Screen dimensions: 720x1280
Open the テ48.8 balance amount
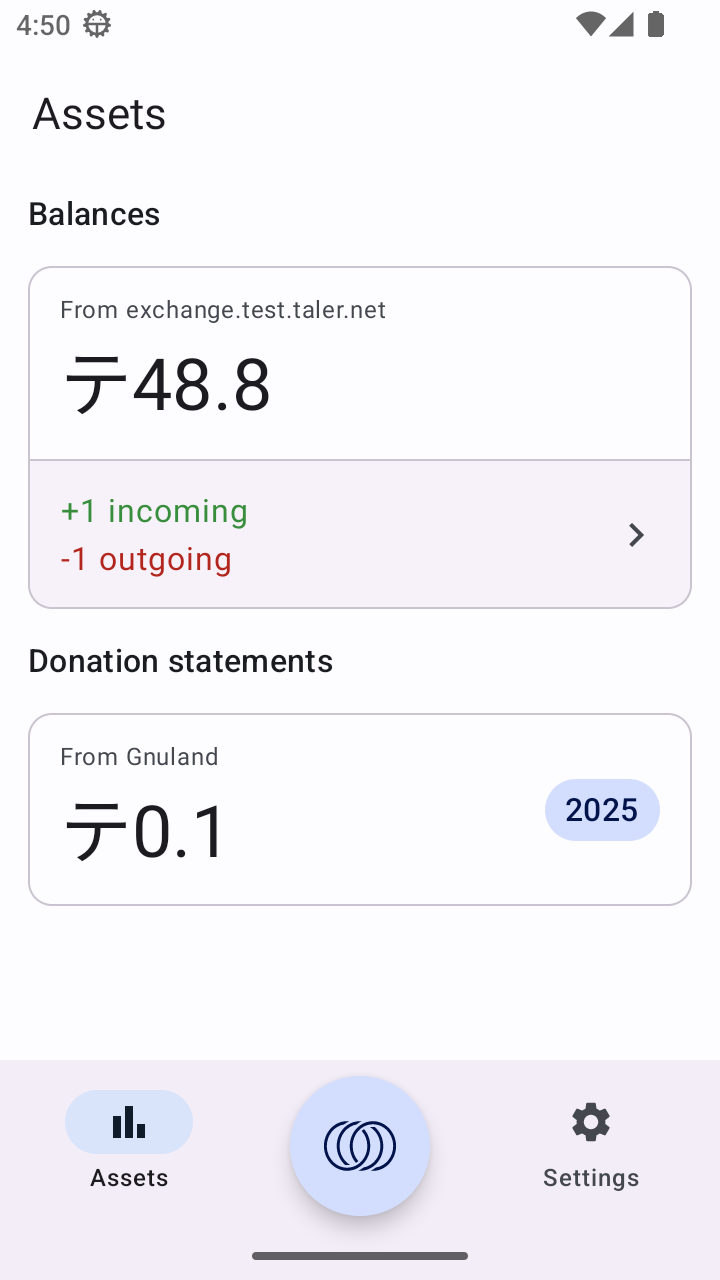[167, 386]
